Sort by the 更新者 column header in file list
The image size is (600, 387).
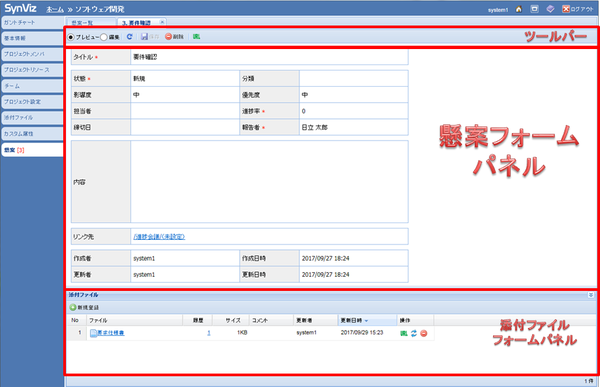click(316, 320)
